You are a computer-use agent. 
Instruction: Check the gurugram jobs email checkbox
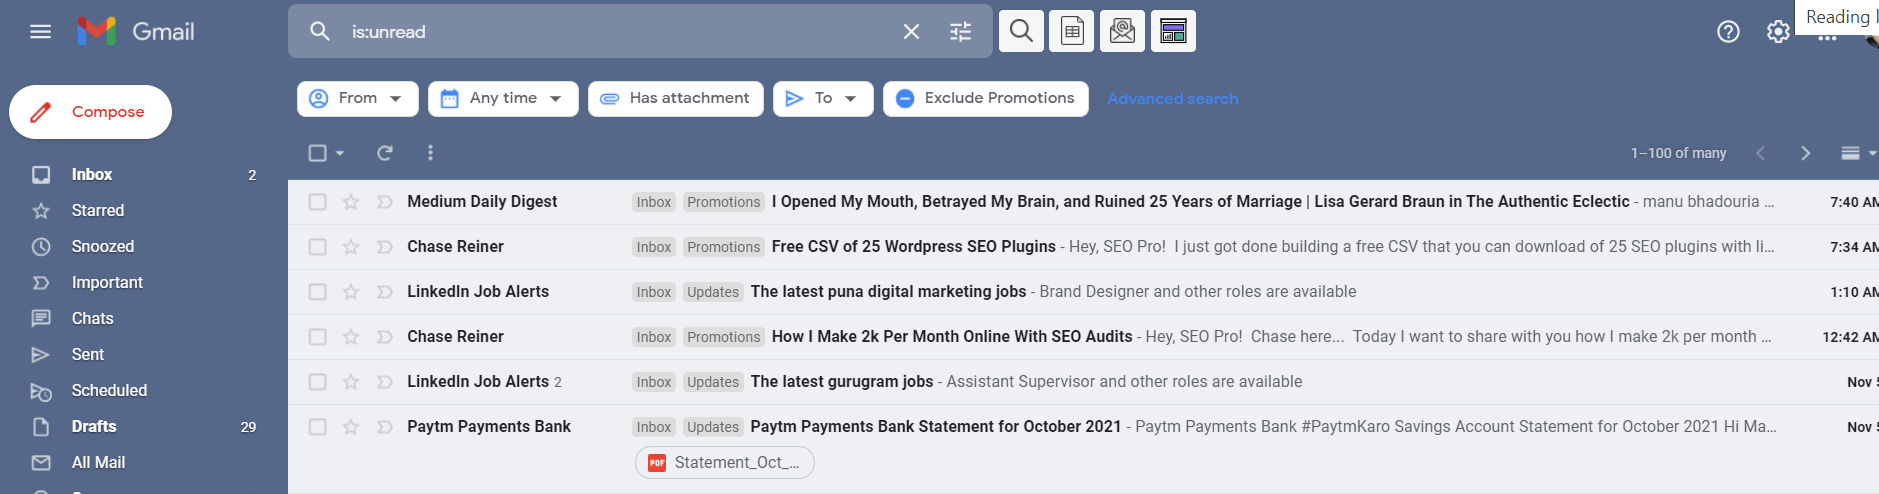pyautogui.click(x=318, y=382)
